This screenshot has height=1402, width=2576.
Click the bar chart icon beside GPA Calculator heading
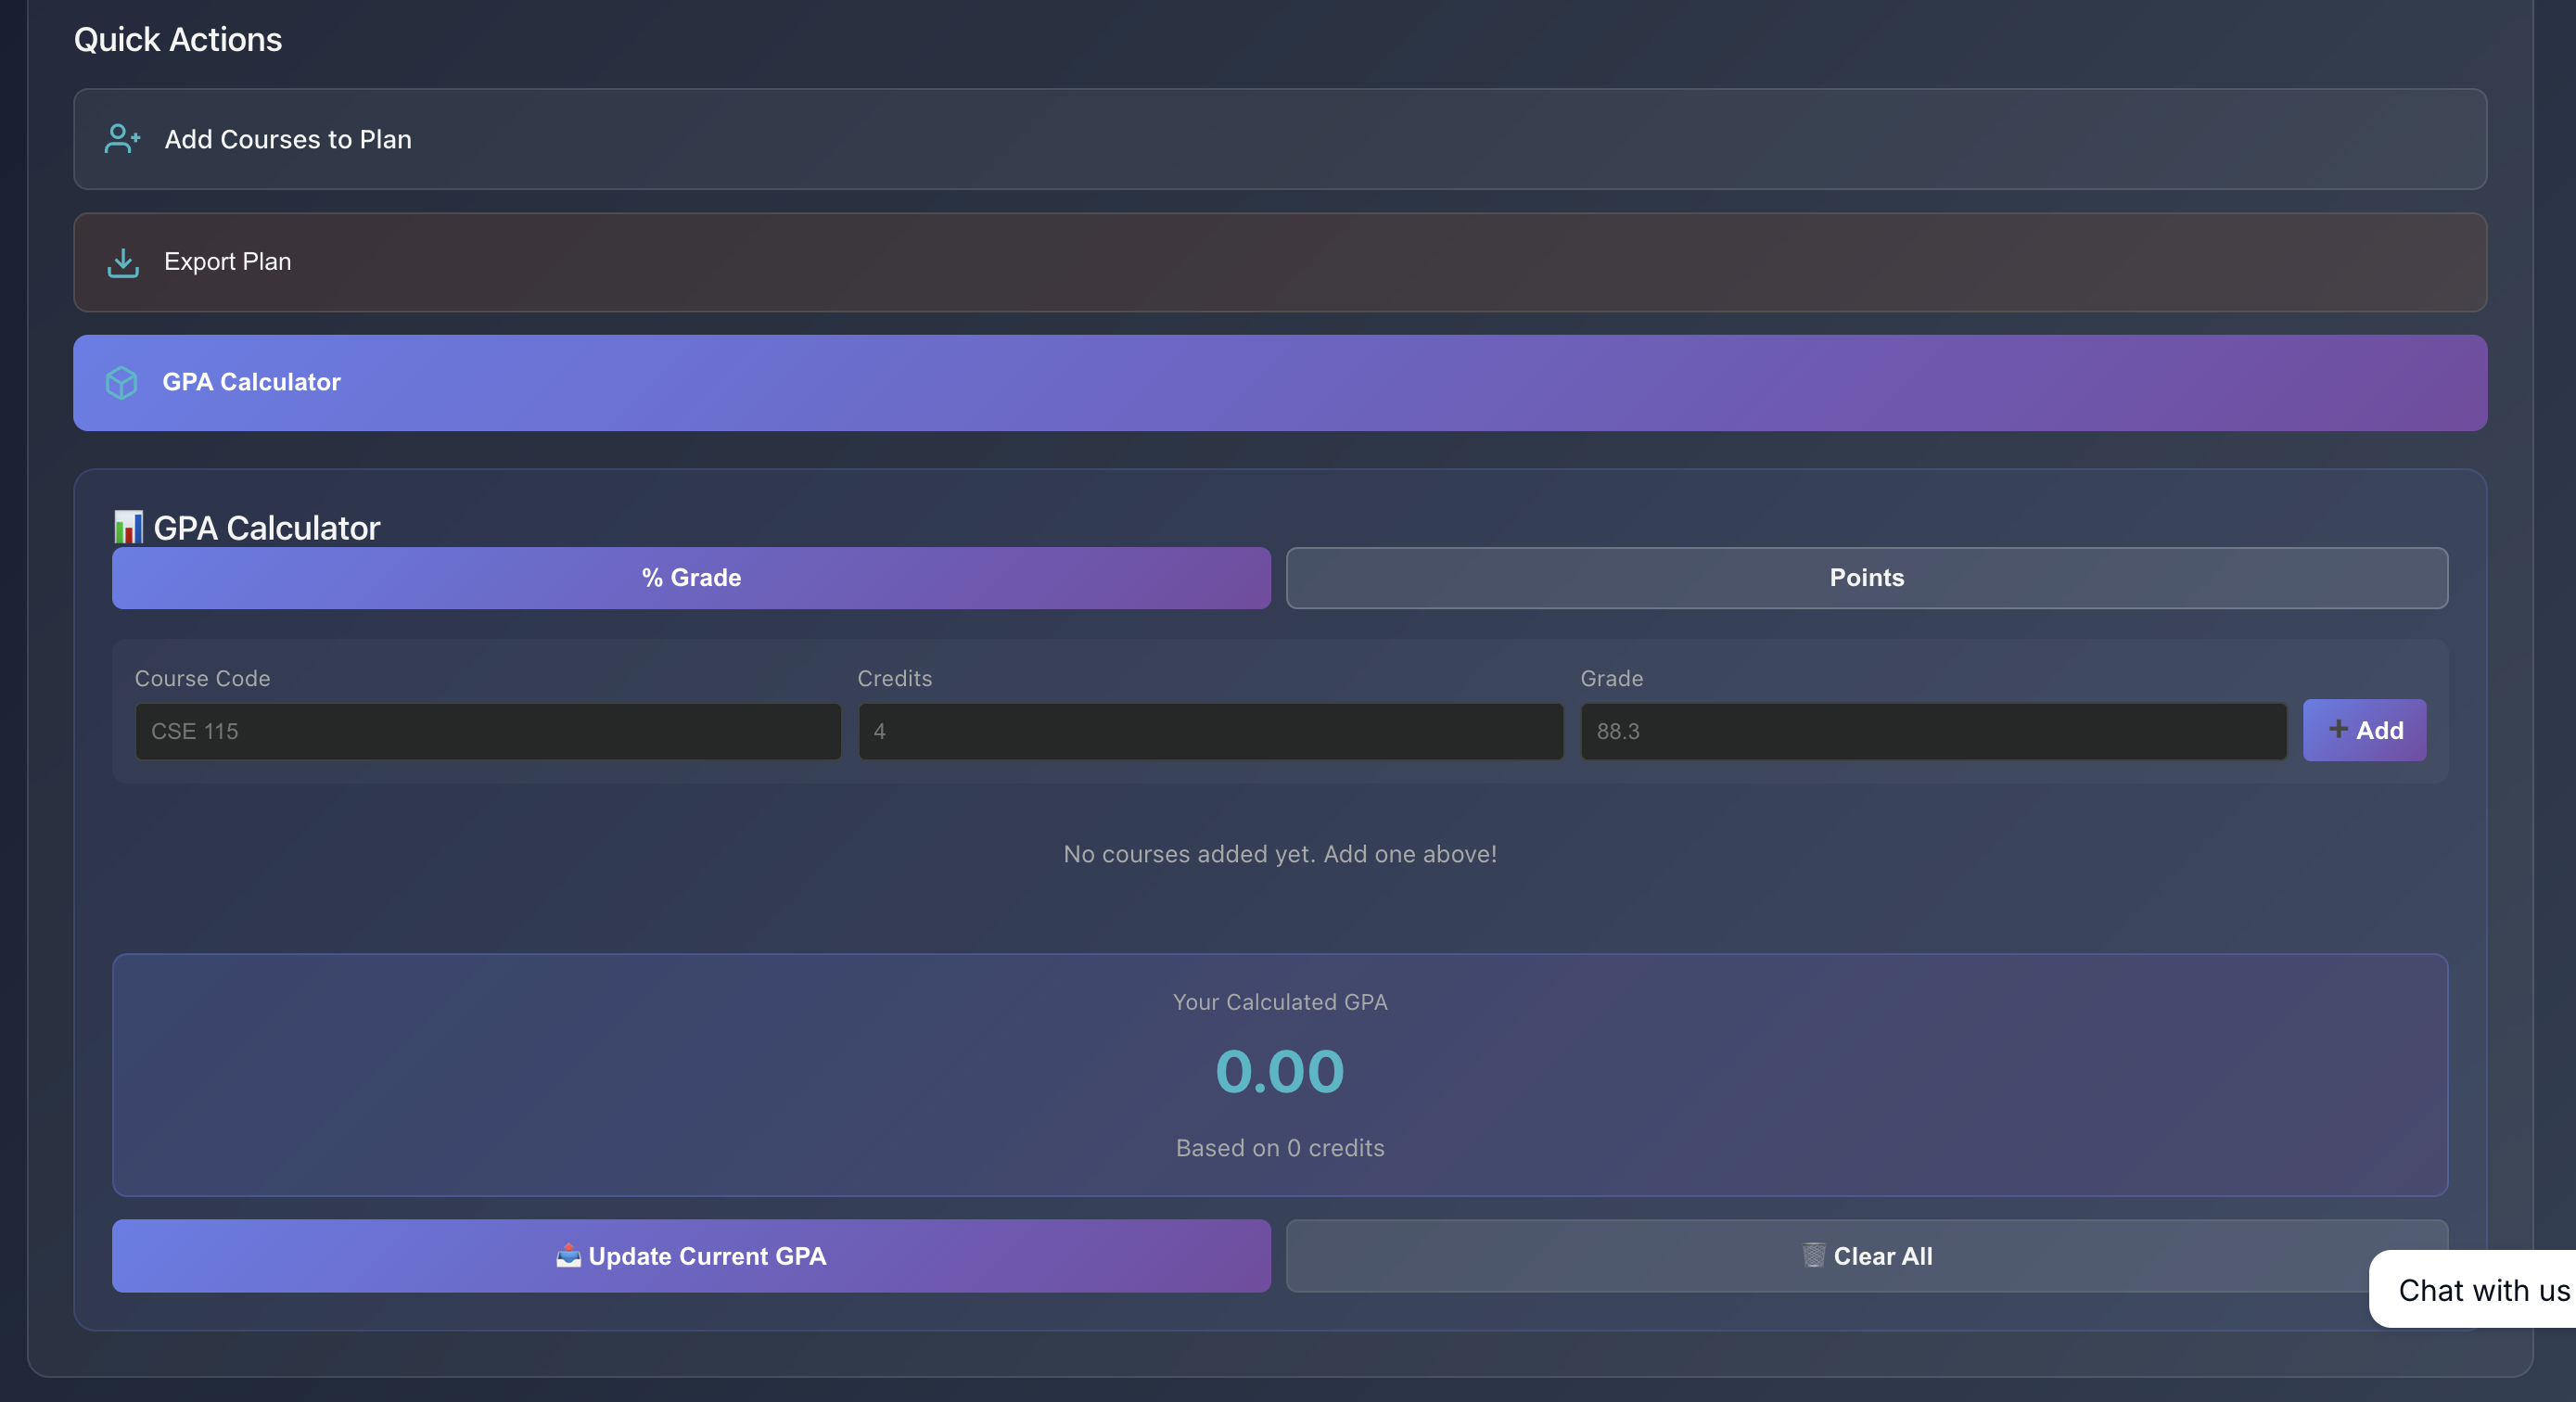click(128, 527)
